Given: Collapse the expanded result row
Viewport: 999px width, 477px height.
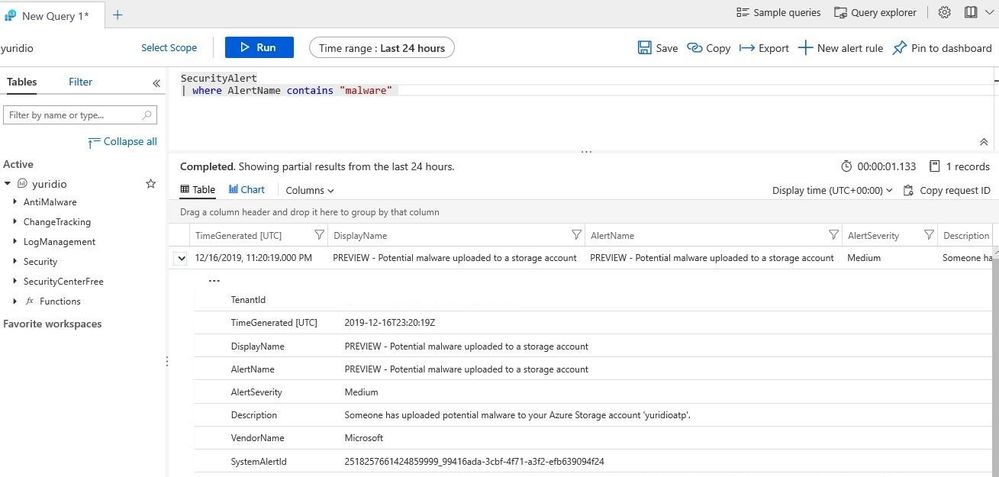Looking at the screenshot, I should click(x=182, y=258).
